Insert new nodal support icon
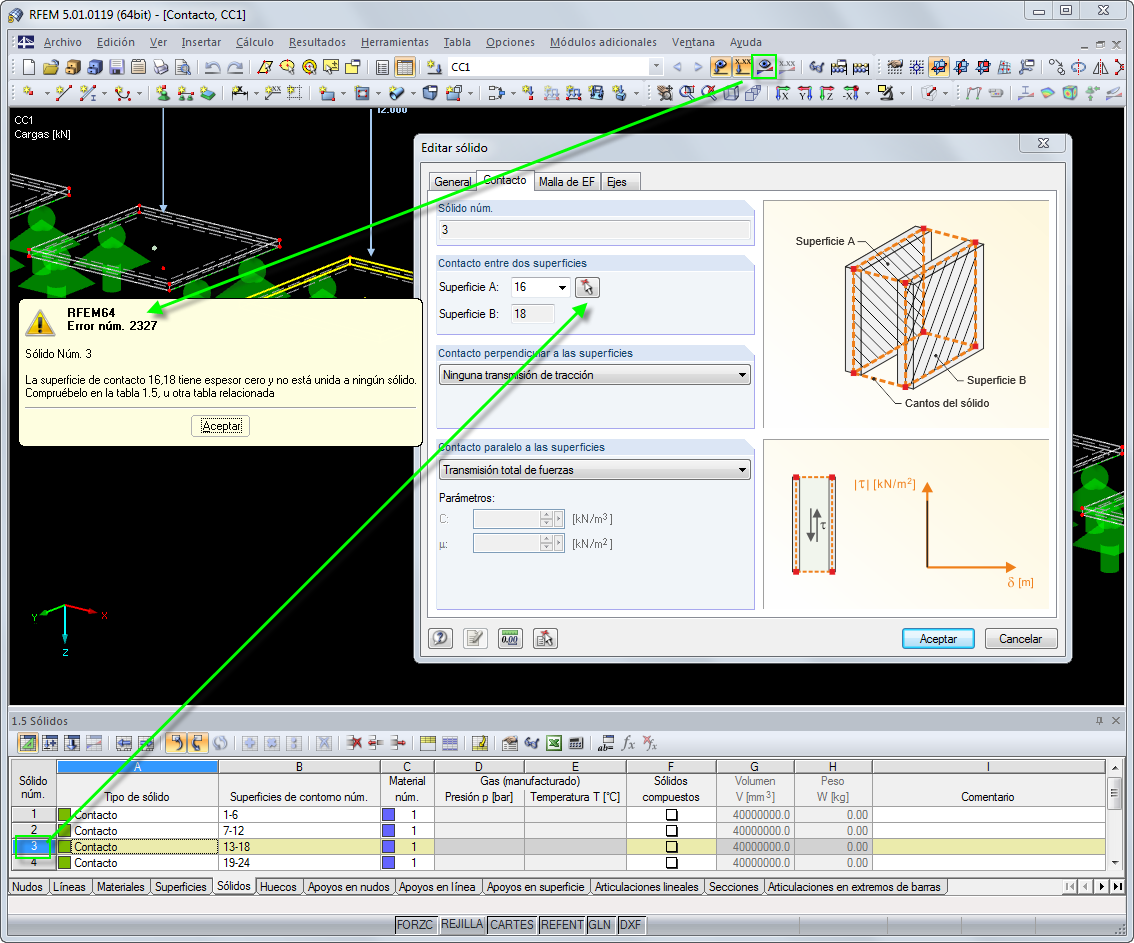 162,93
